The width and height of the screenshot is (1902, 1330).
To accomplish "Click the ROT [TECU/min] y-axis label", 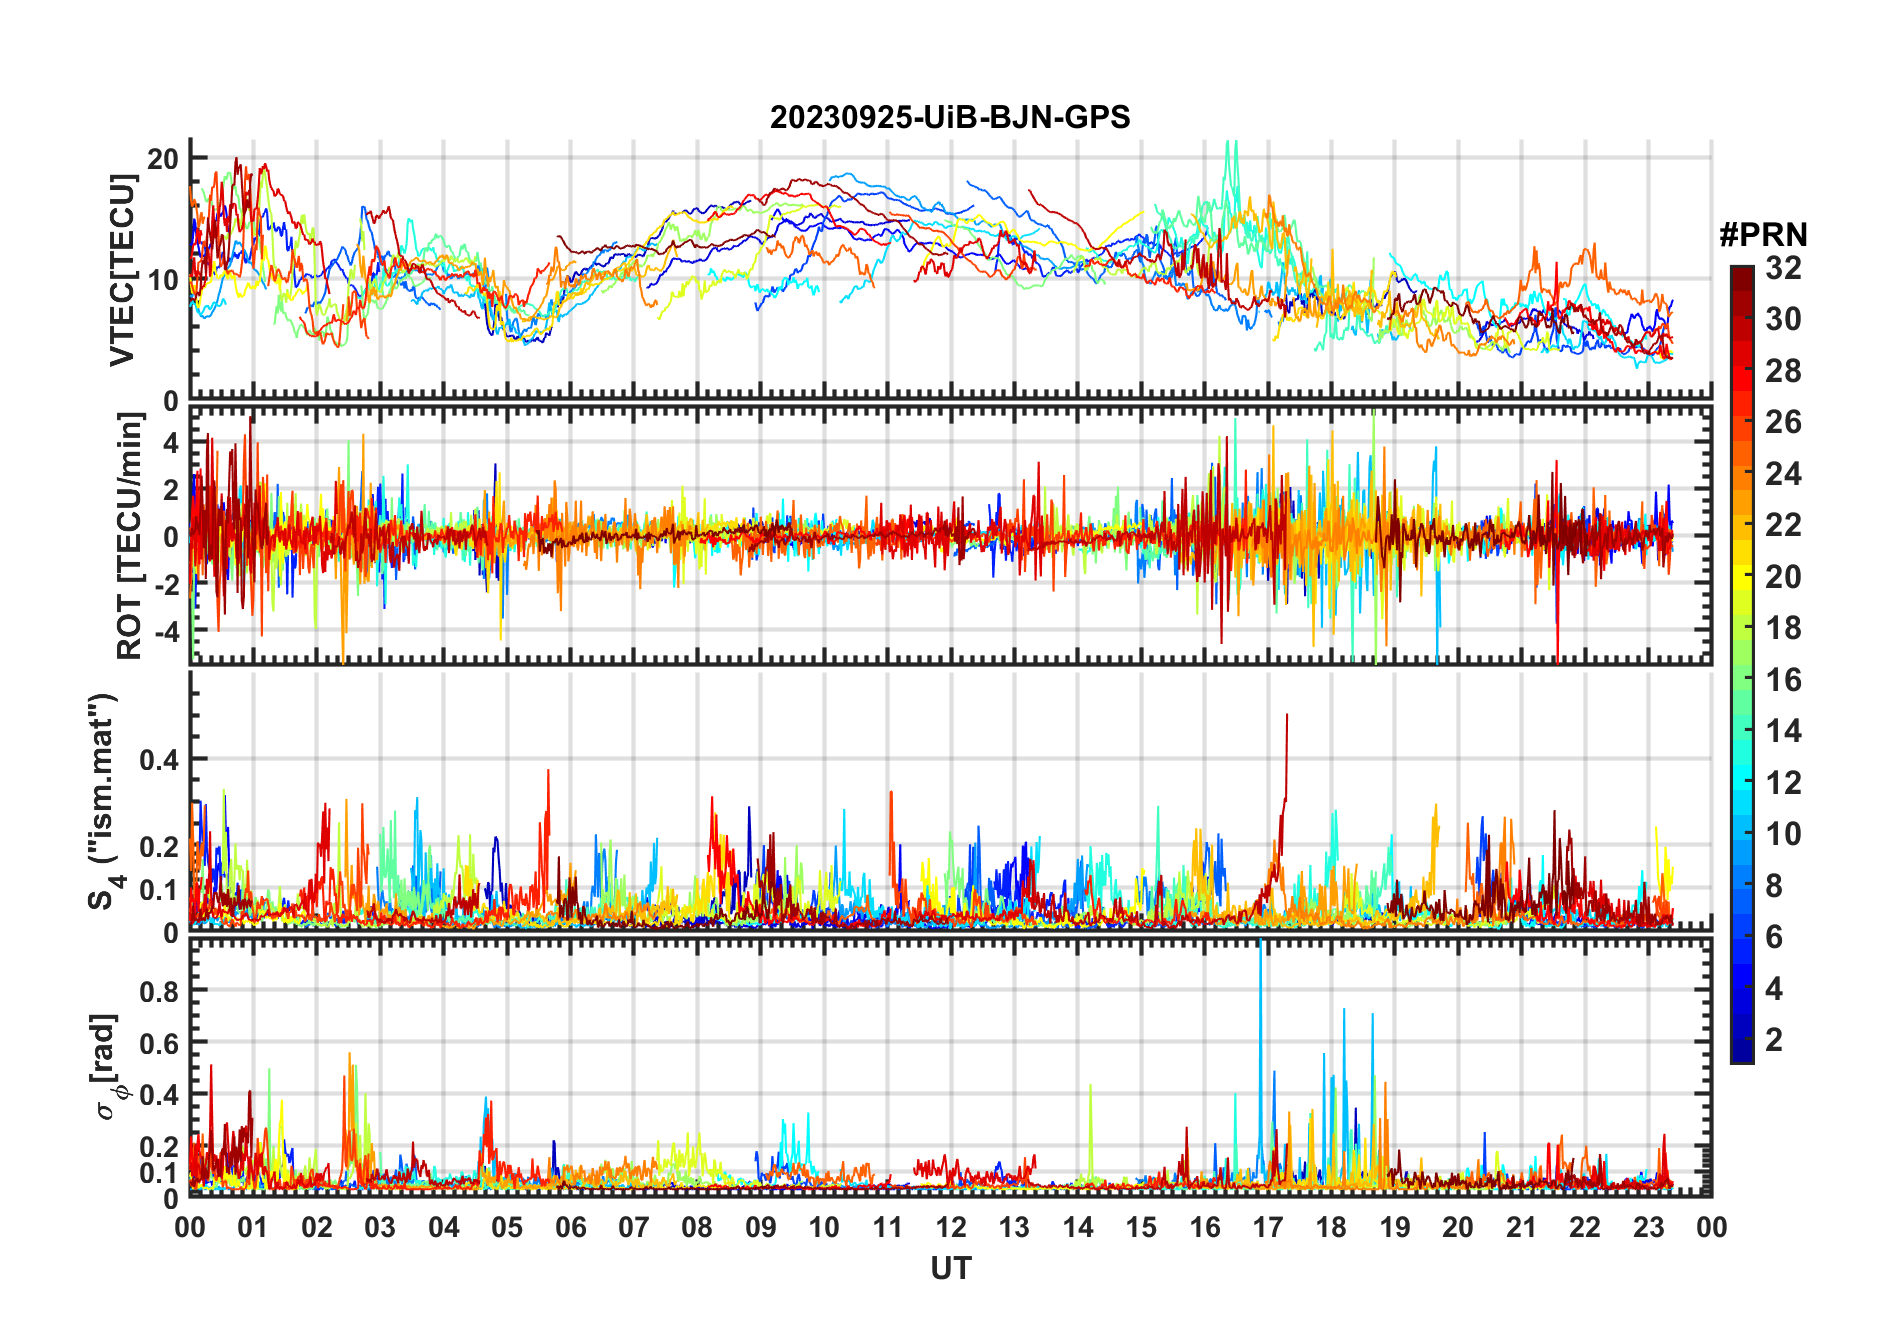I will coord(129,536).
